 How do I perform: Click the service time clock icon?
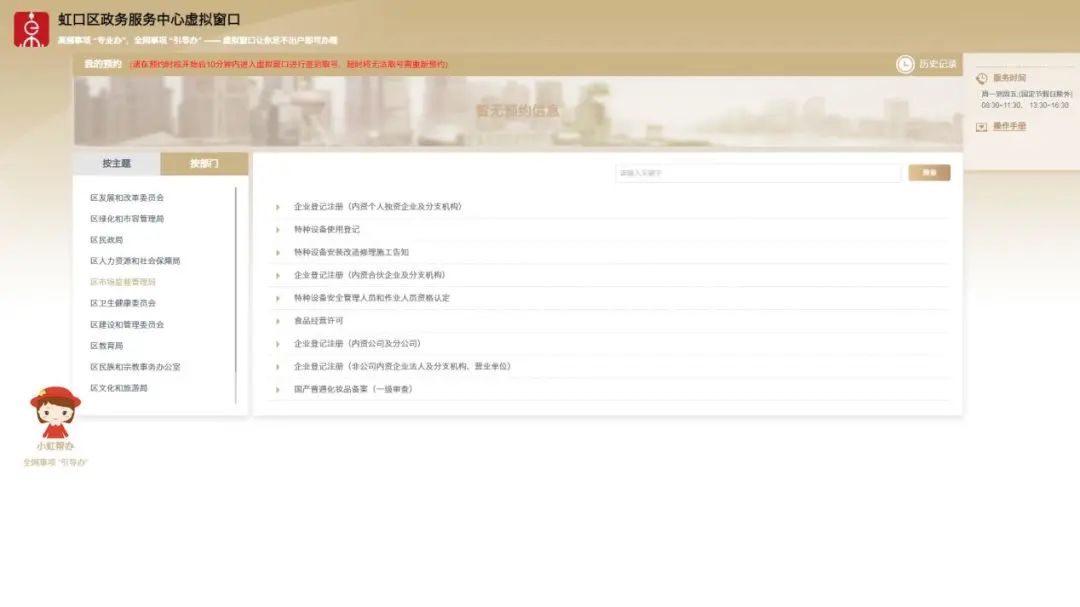pyautogui.click(x=982, y=79)
